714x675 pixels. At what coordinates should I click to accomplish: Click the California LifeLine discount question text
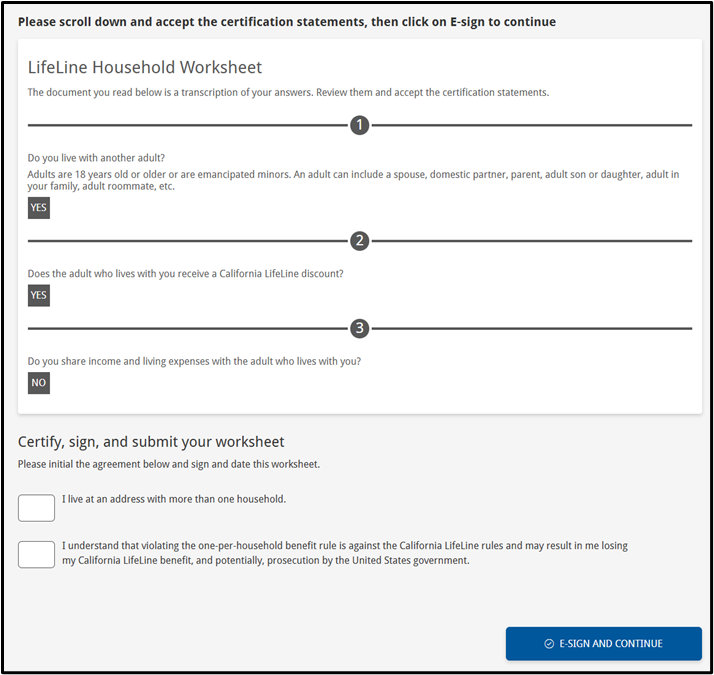point(185,273)
